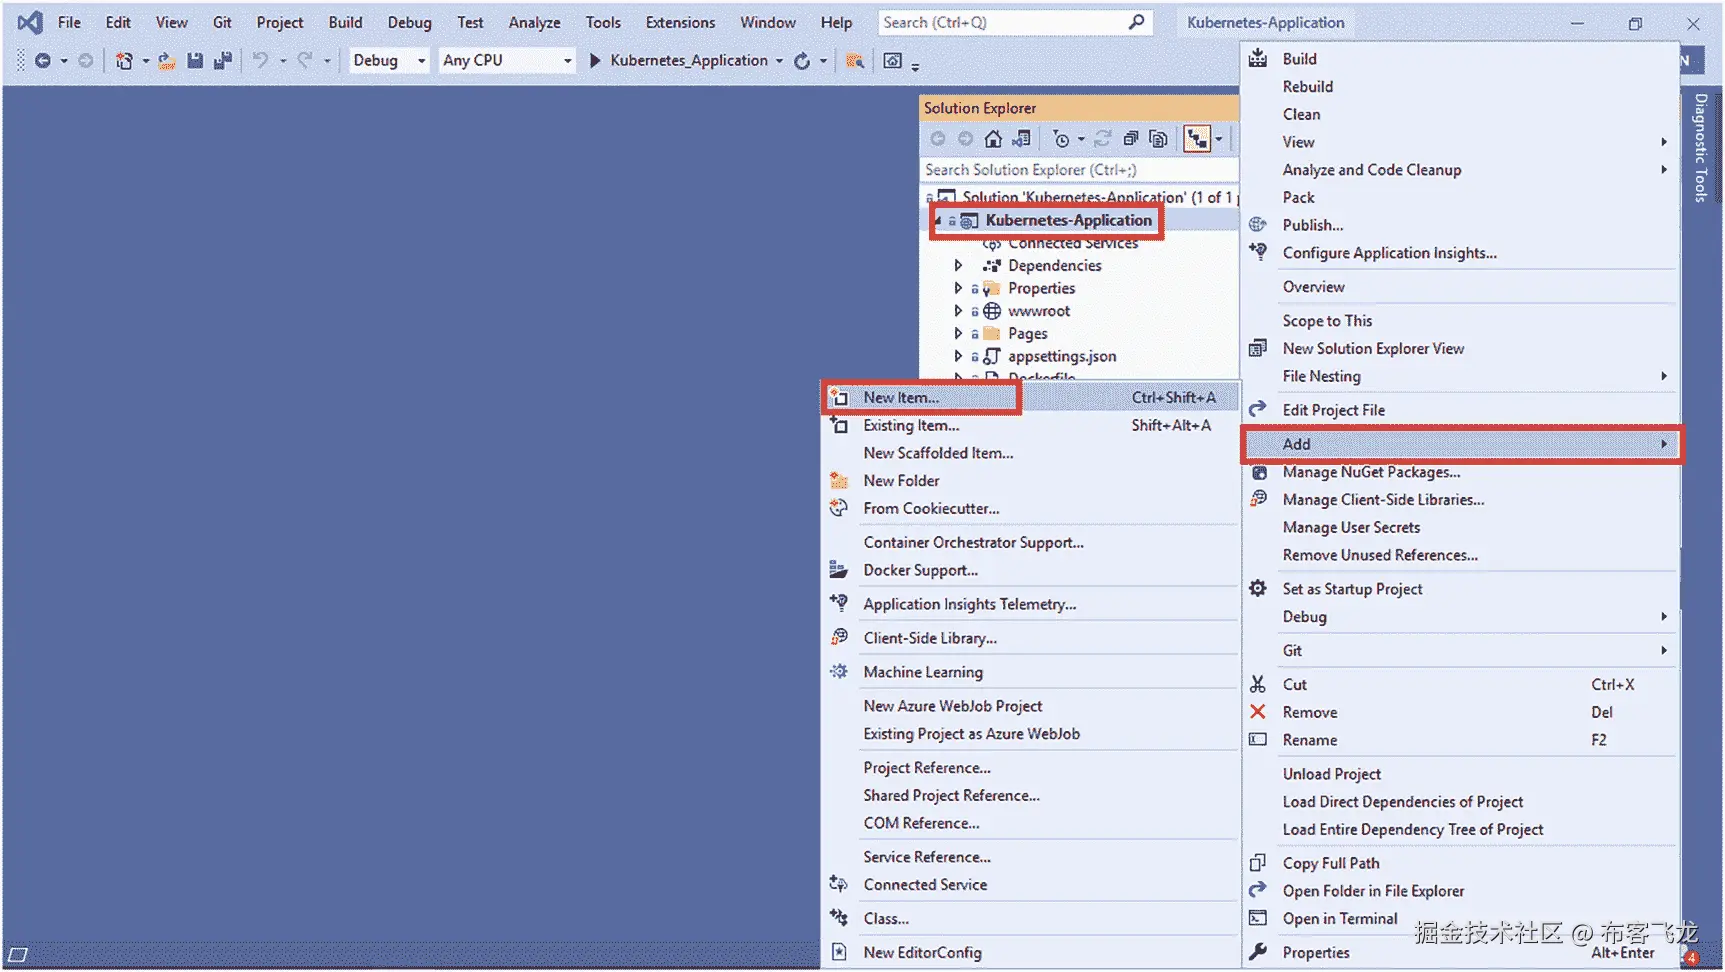Expand the Pages folder node
The height and width of the screenshot is (972, 1725).
pos(958,334)
